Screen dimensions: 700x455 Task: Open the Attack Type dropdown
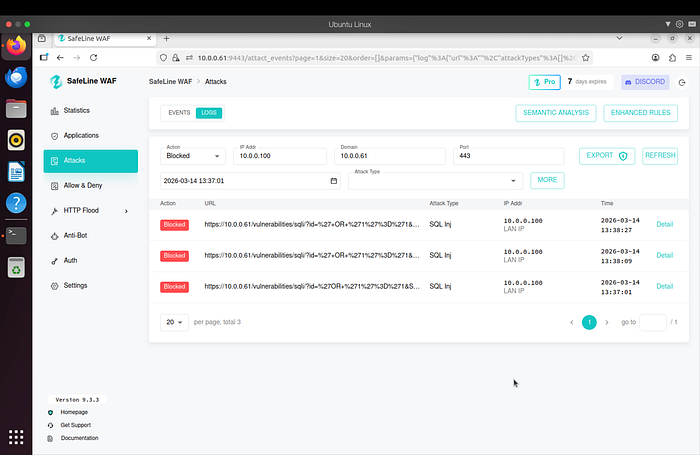(x=433, y=180)
